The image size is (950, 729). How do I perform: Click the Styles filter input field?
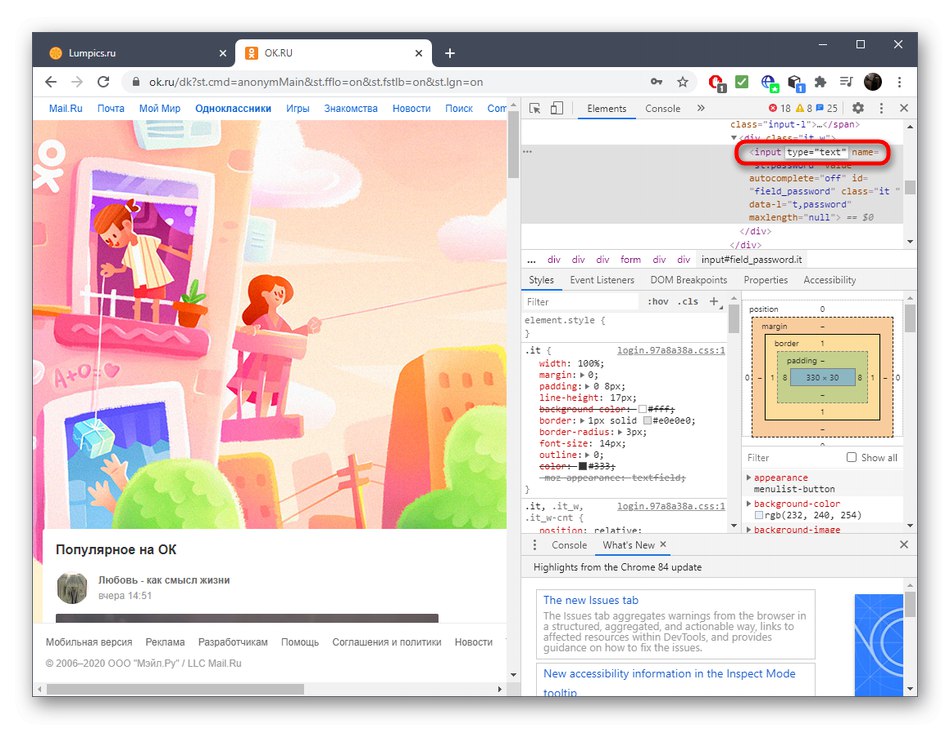(580, 301)
